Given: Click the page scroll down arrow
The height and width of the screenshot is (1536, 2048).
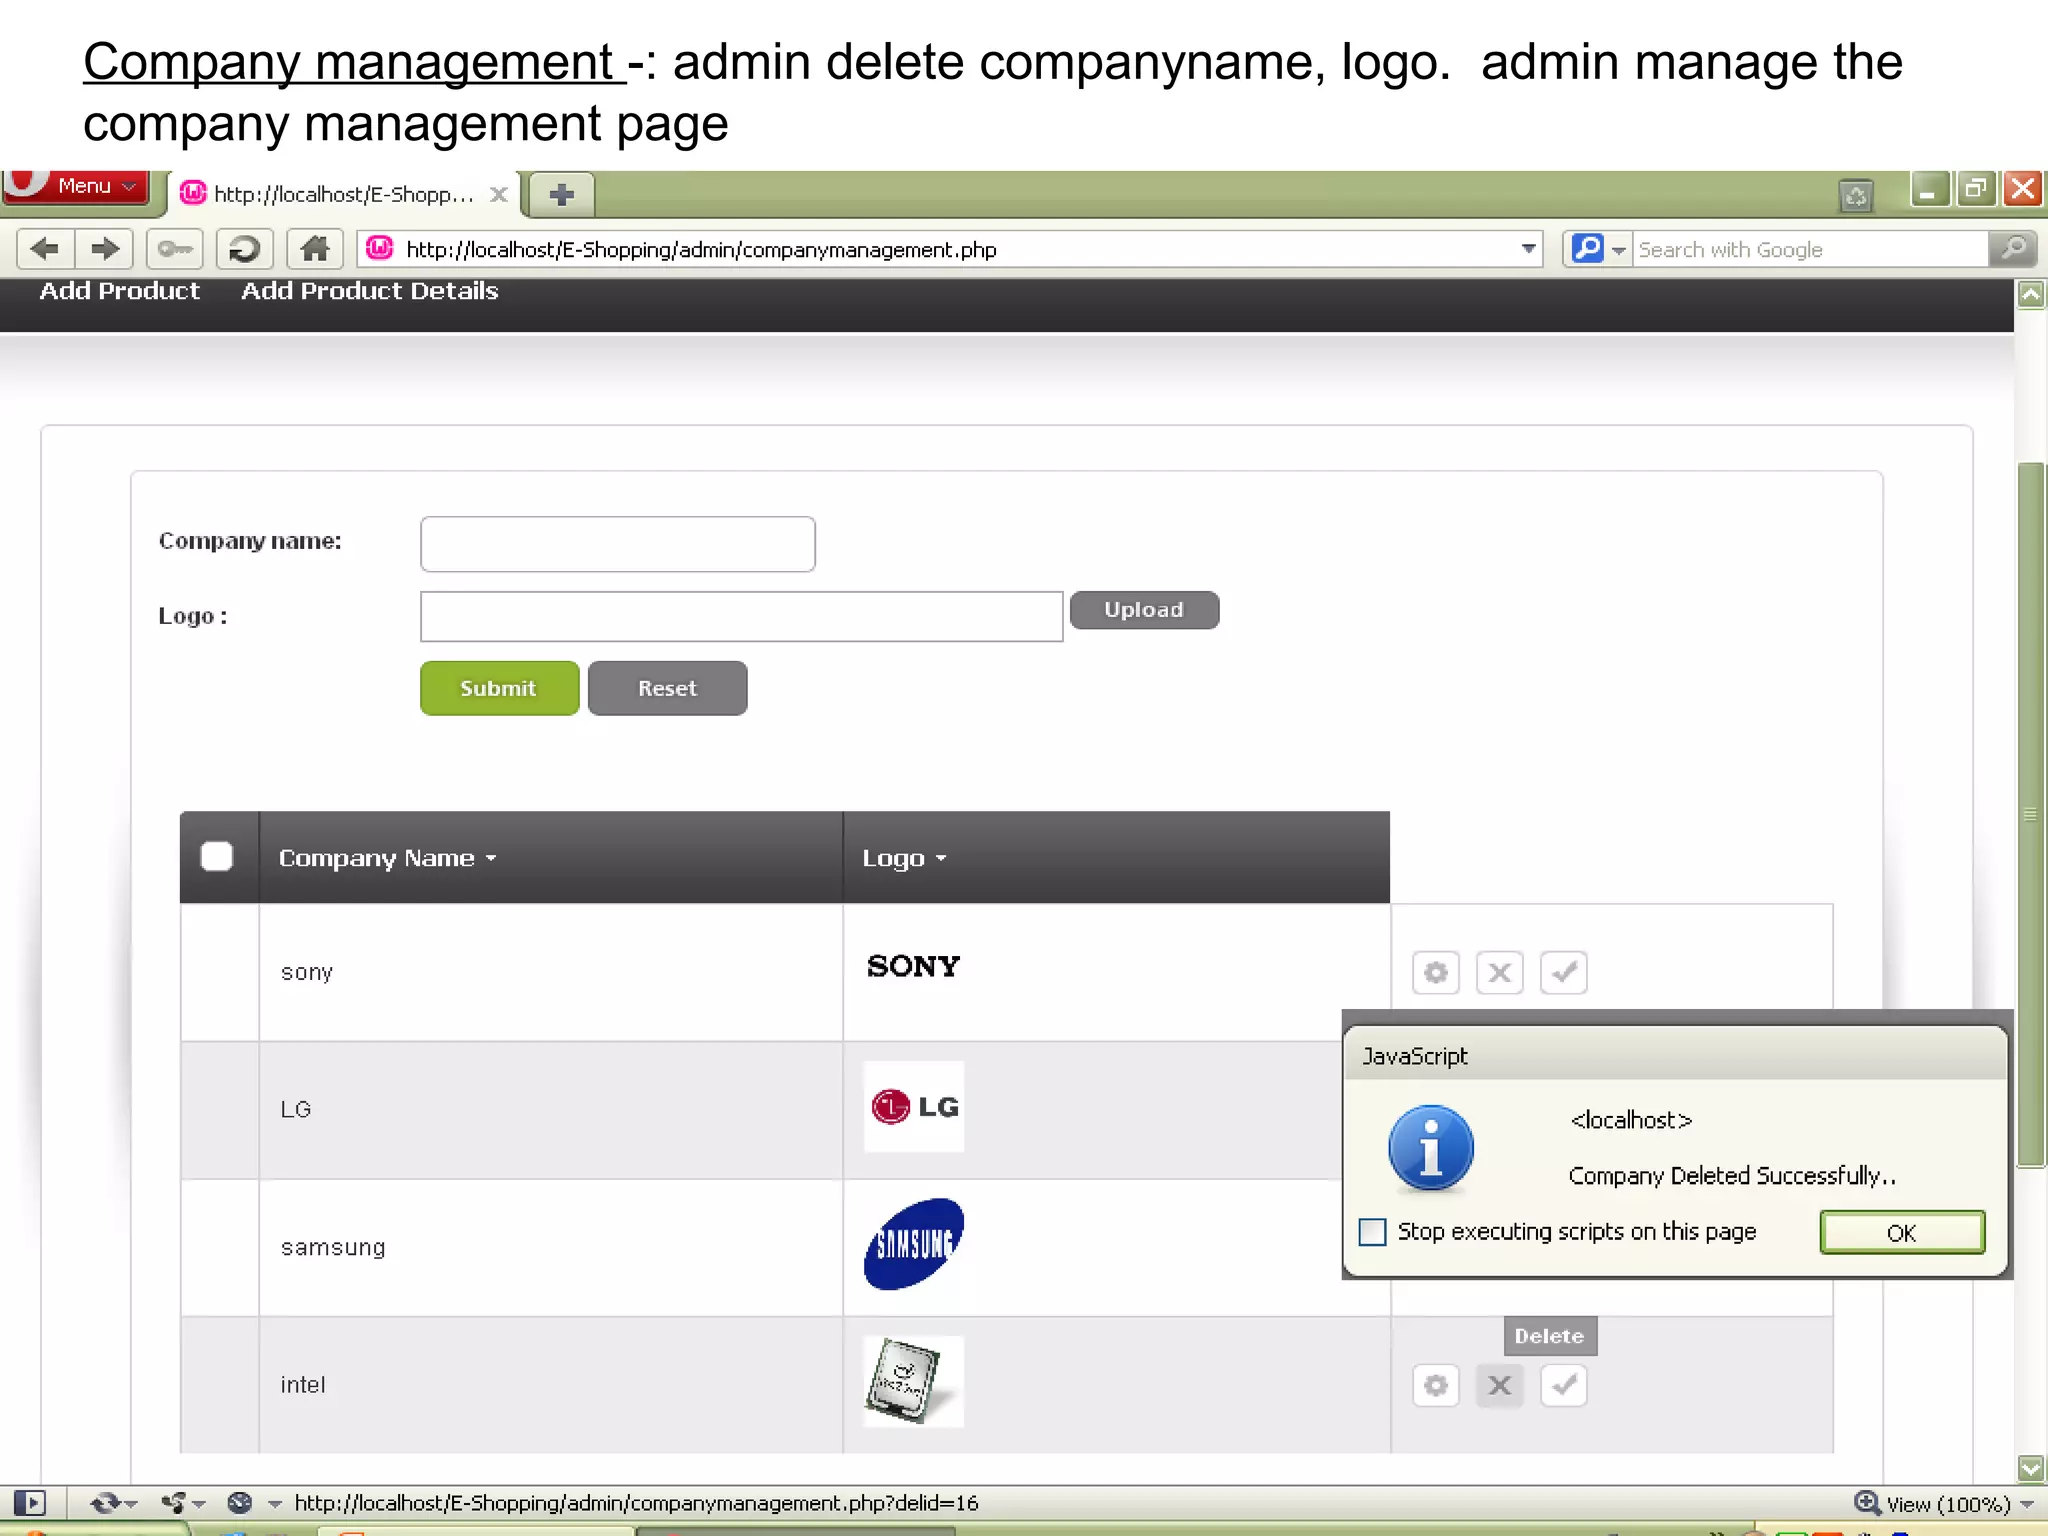Looking at the screenshot, I should [x=2031, y=1468].
